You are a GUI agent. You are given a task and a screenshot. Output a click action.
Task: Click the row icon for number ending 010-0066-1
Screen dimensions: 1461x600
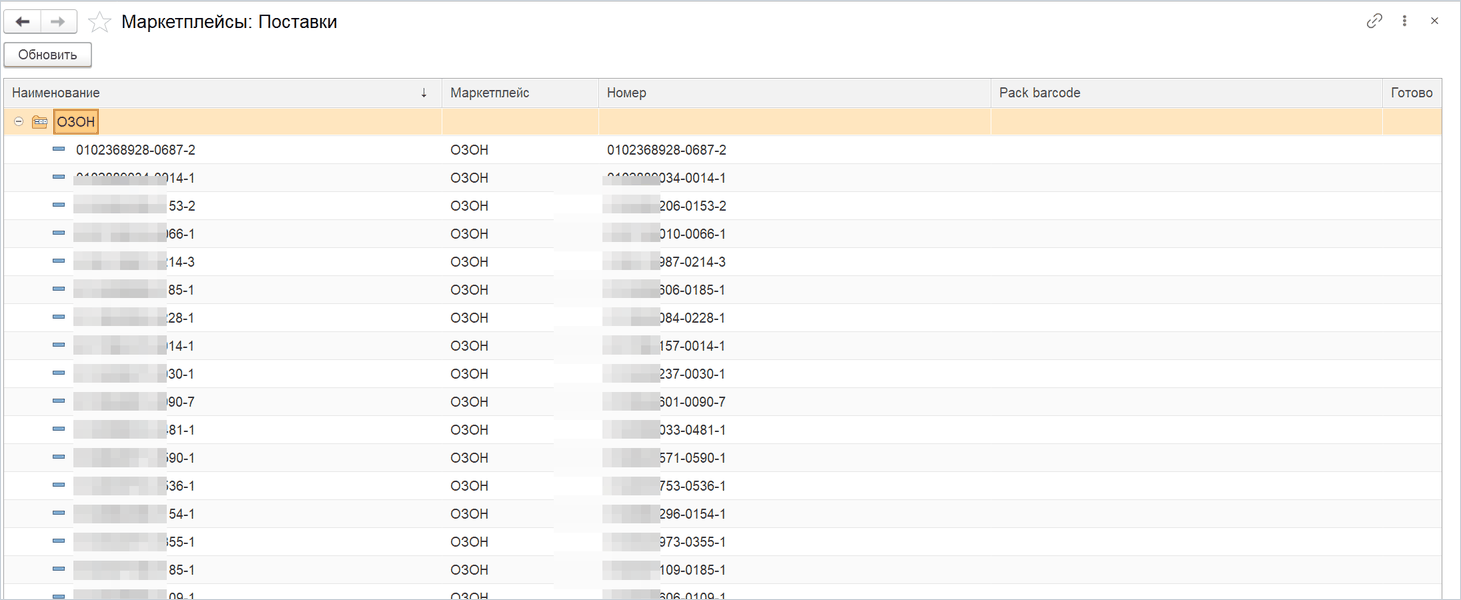(x=59, y=234)
